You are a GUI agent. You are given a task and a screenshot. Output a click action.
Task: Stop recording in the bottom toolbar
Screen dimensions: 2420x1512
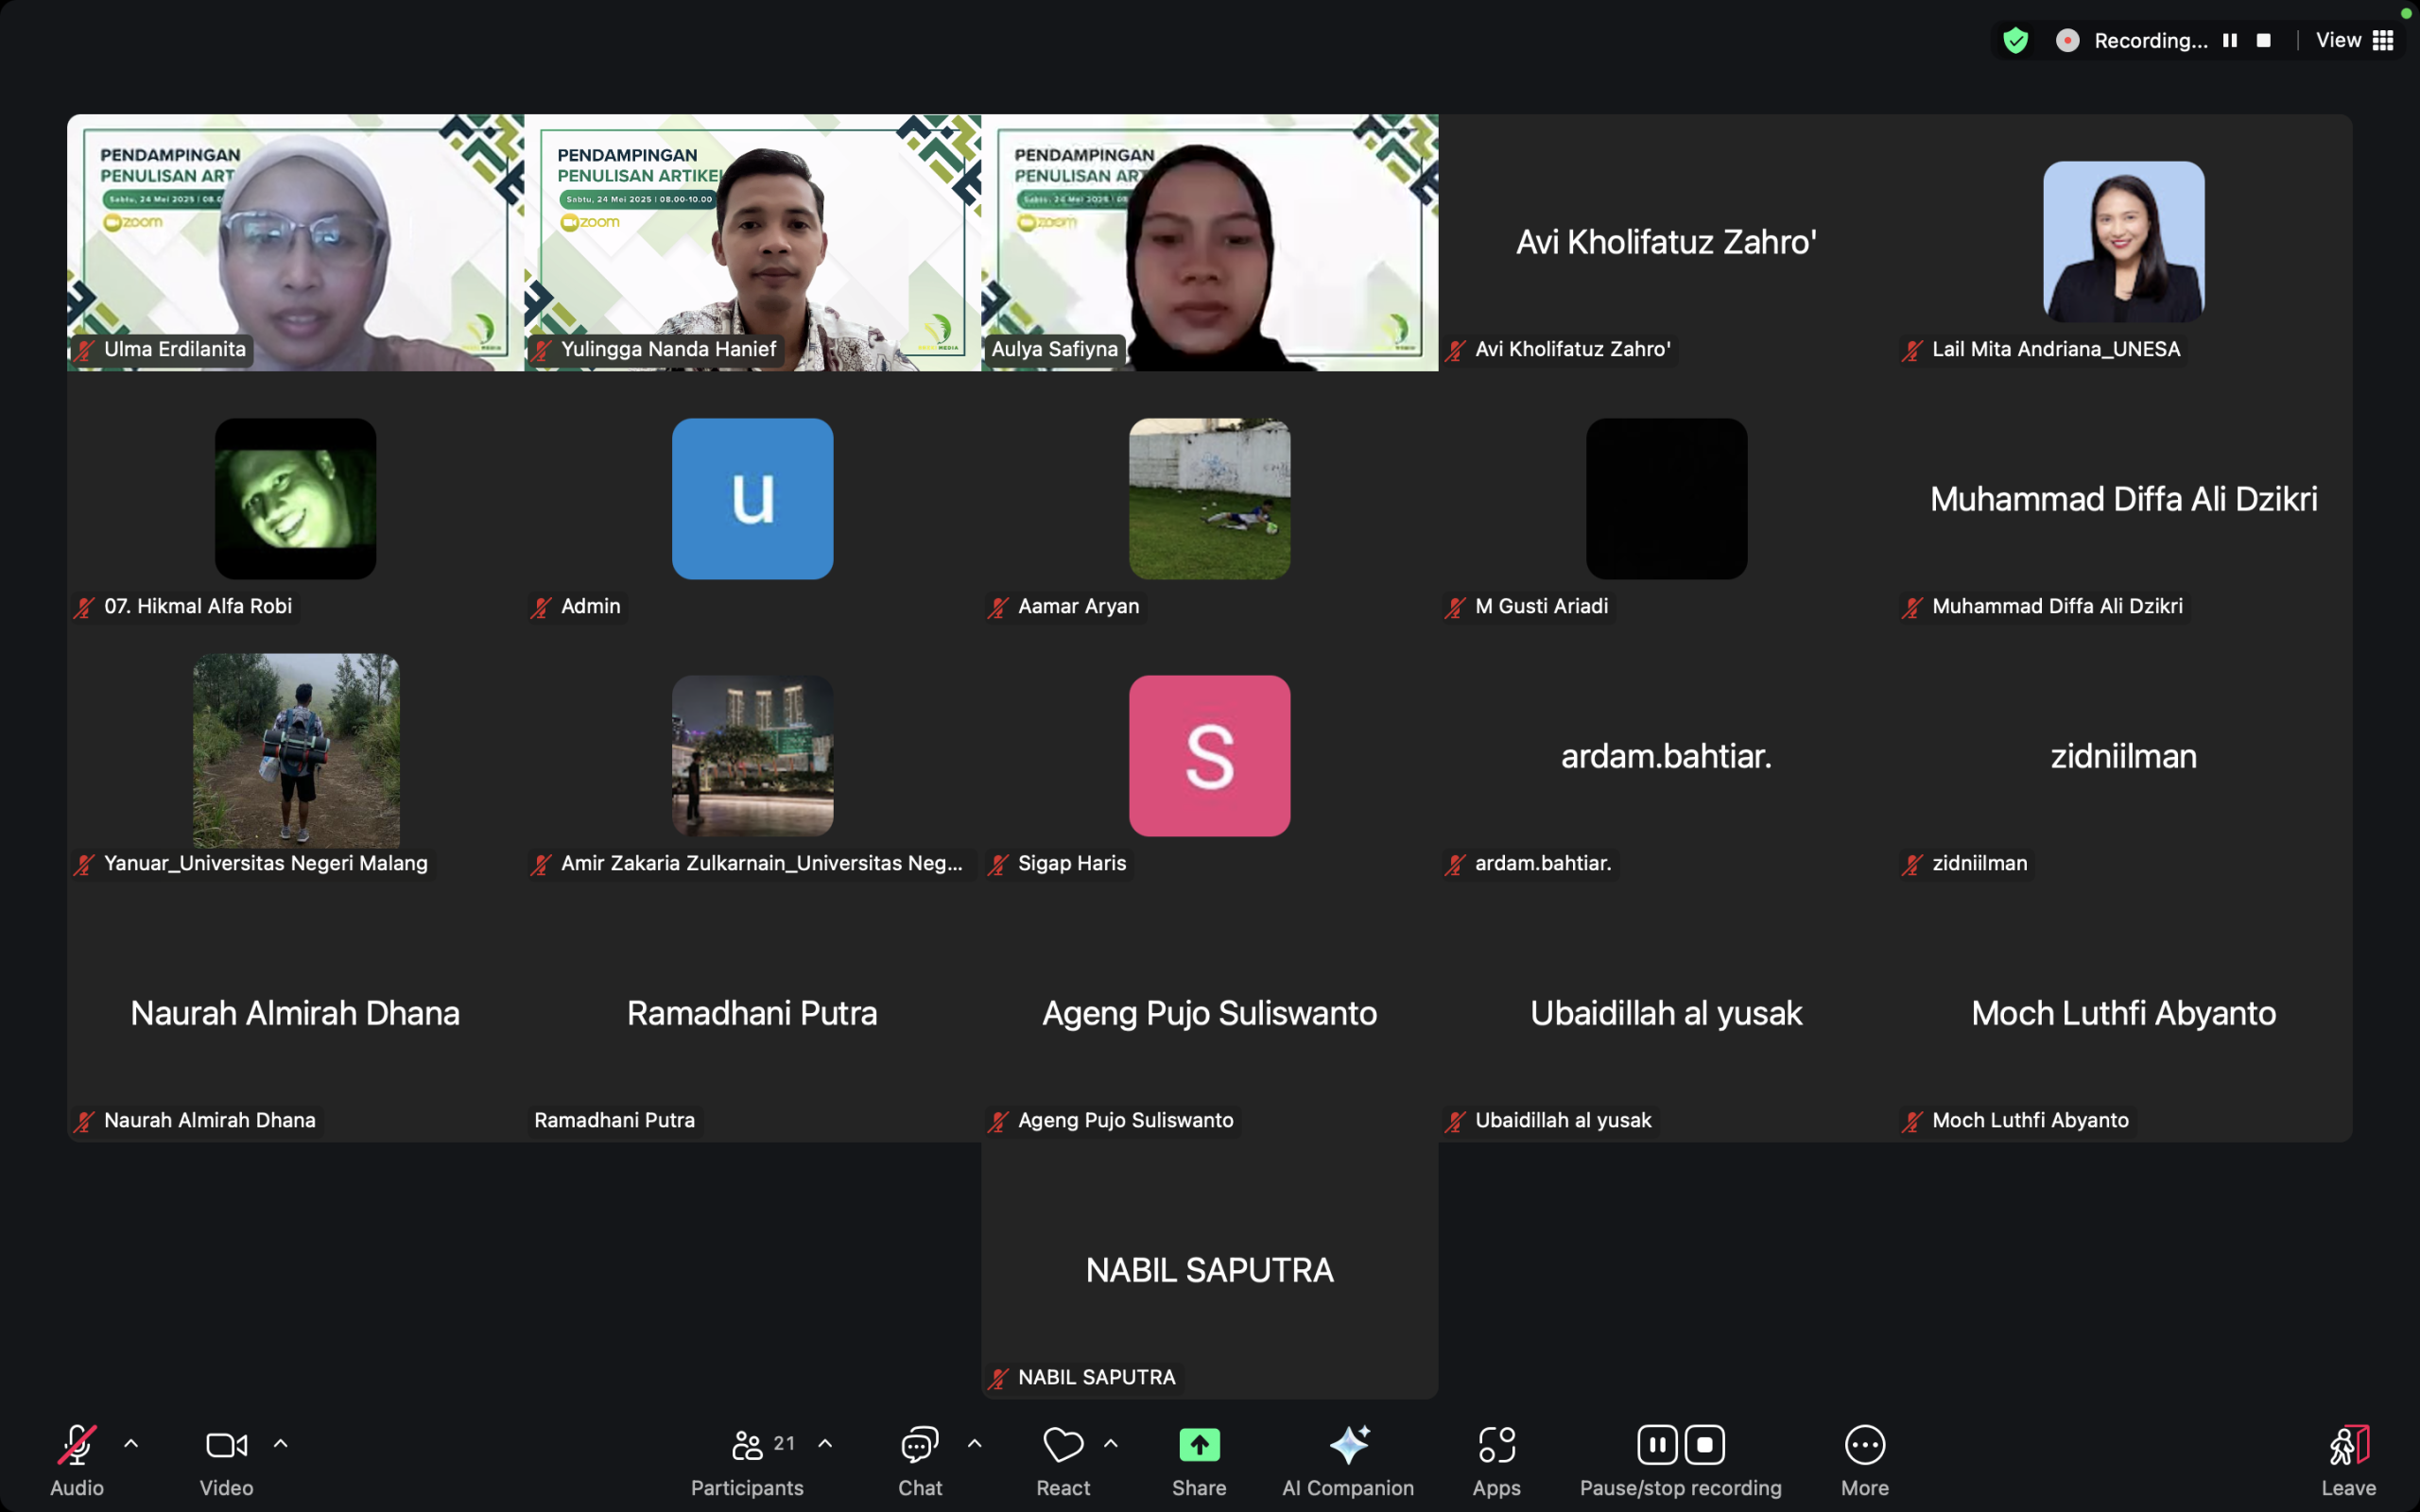tap(1705, 1445)
